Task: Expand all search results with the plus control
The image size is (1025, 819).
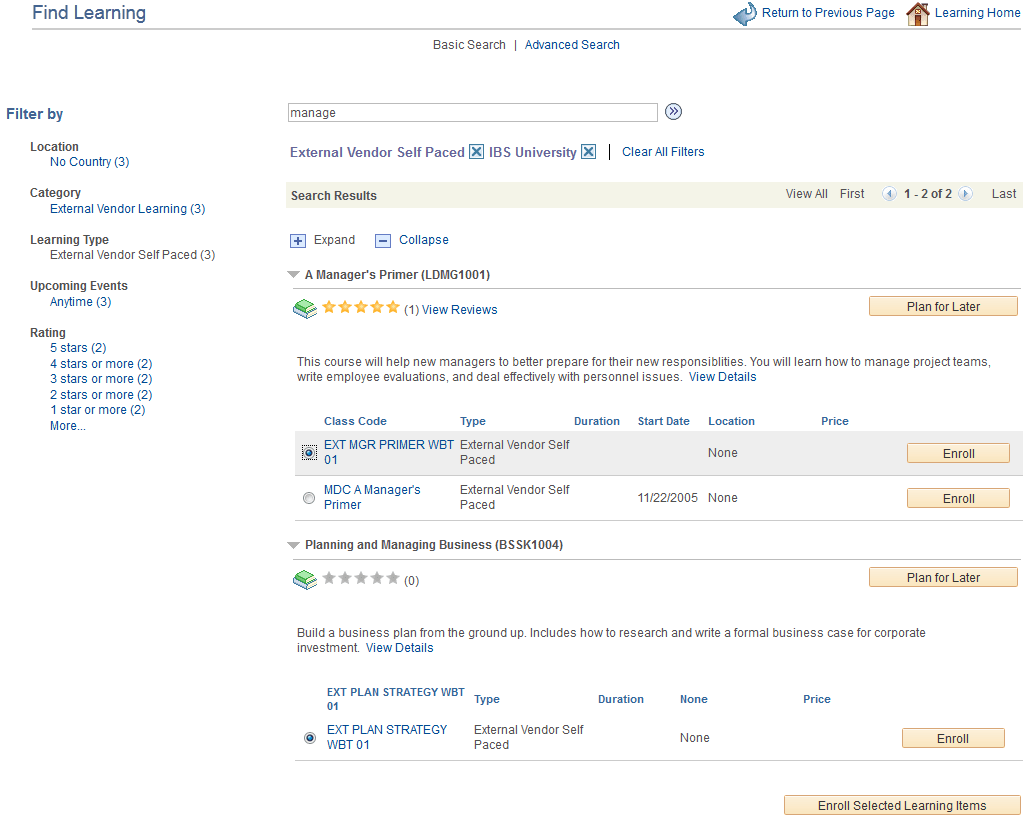Action: pyautogui.click(x=297, y=240)
